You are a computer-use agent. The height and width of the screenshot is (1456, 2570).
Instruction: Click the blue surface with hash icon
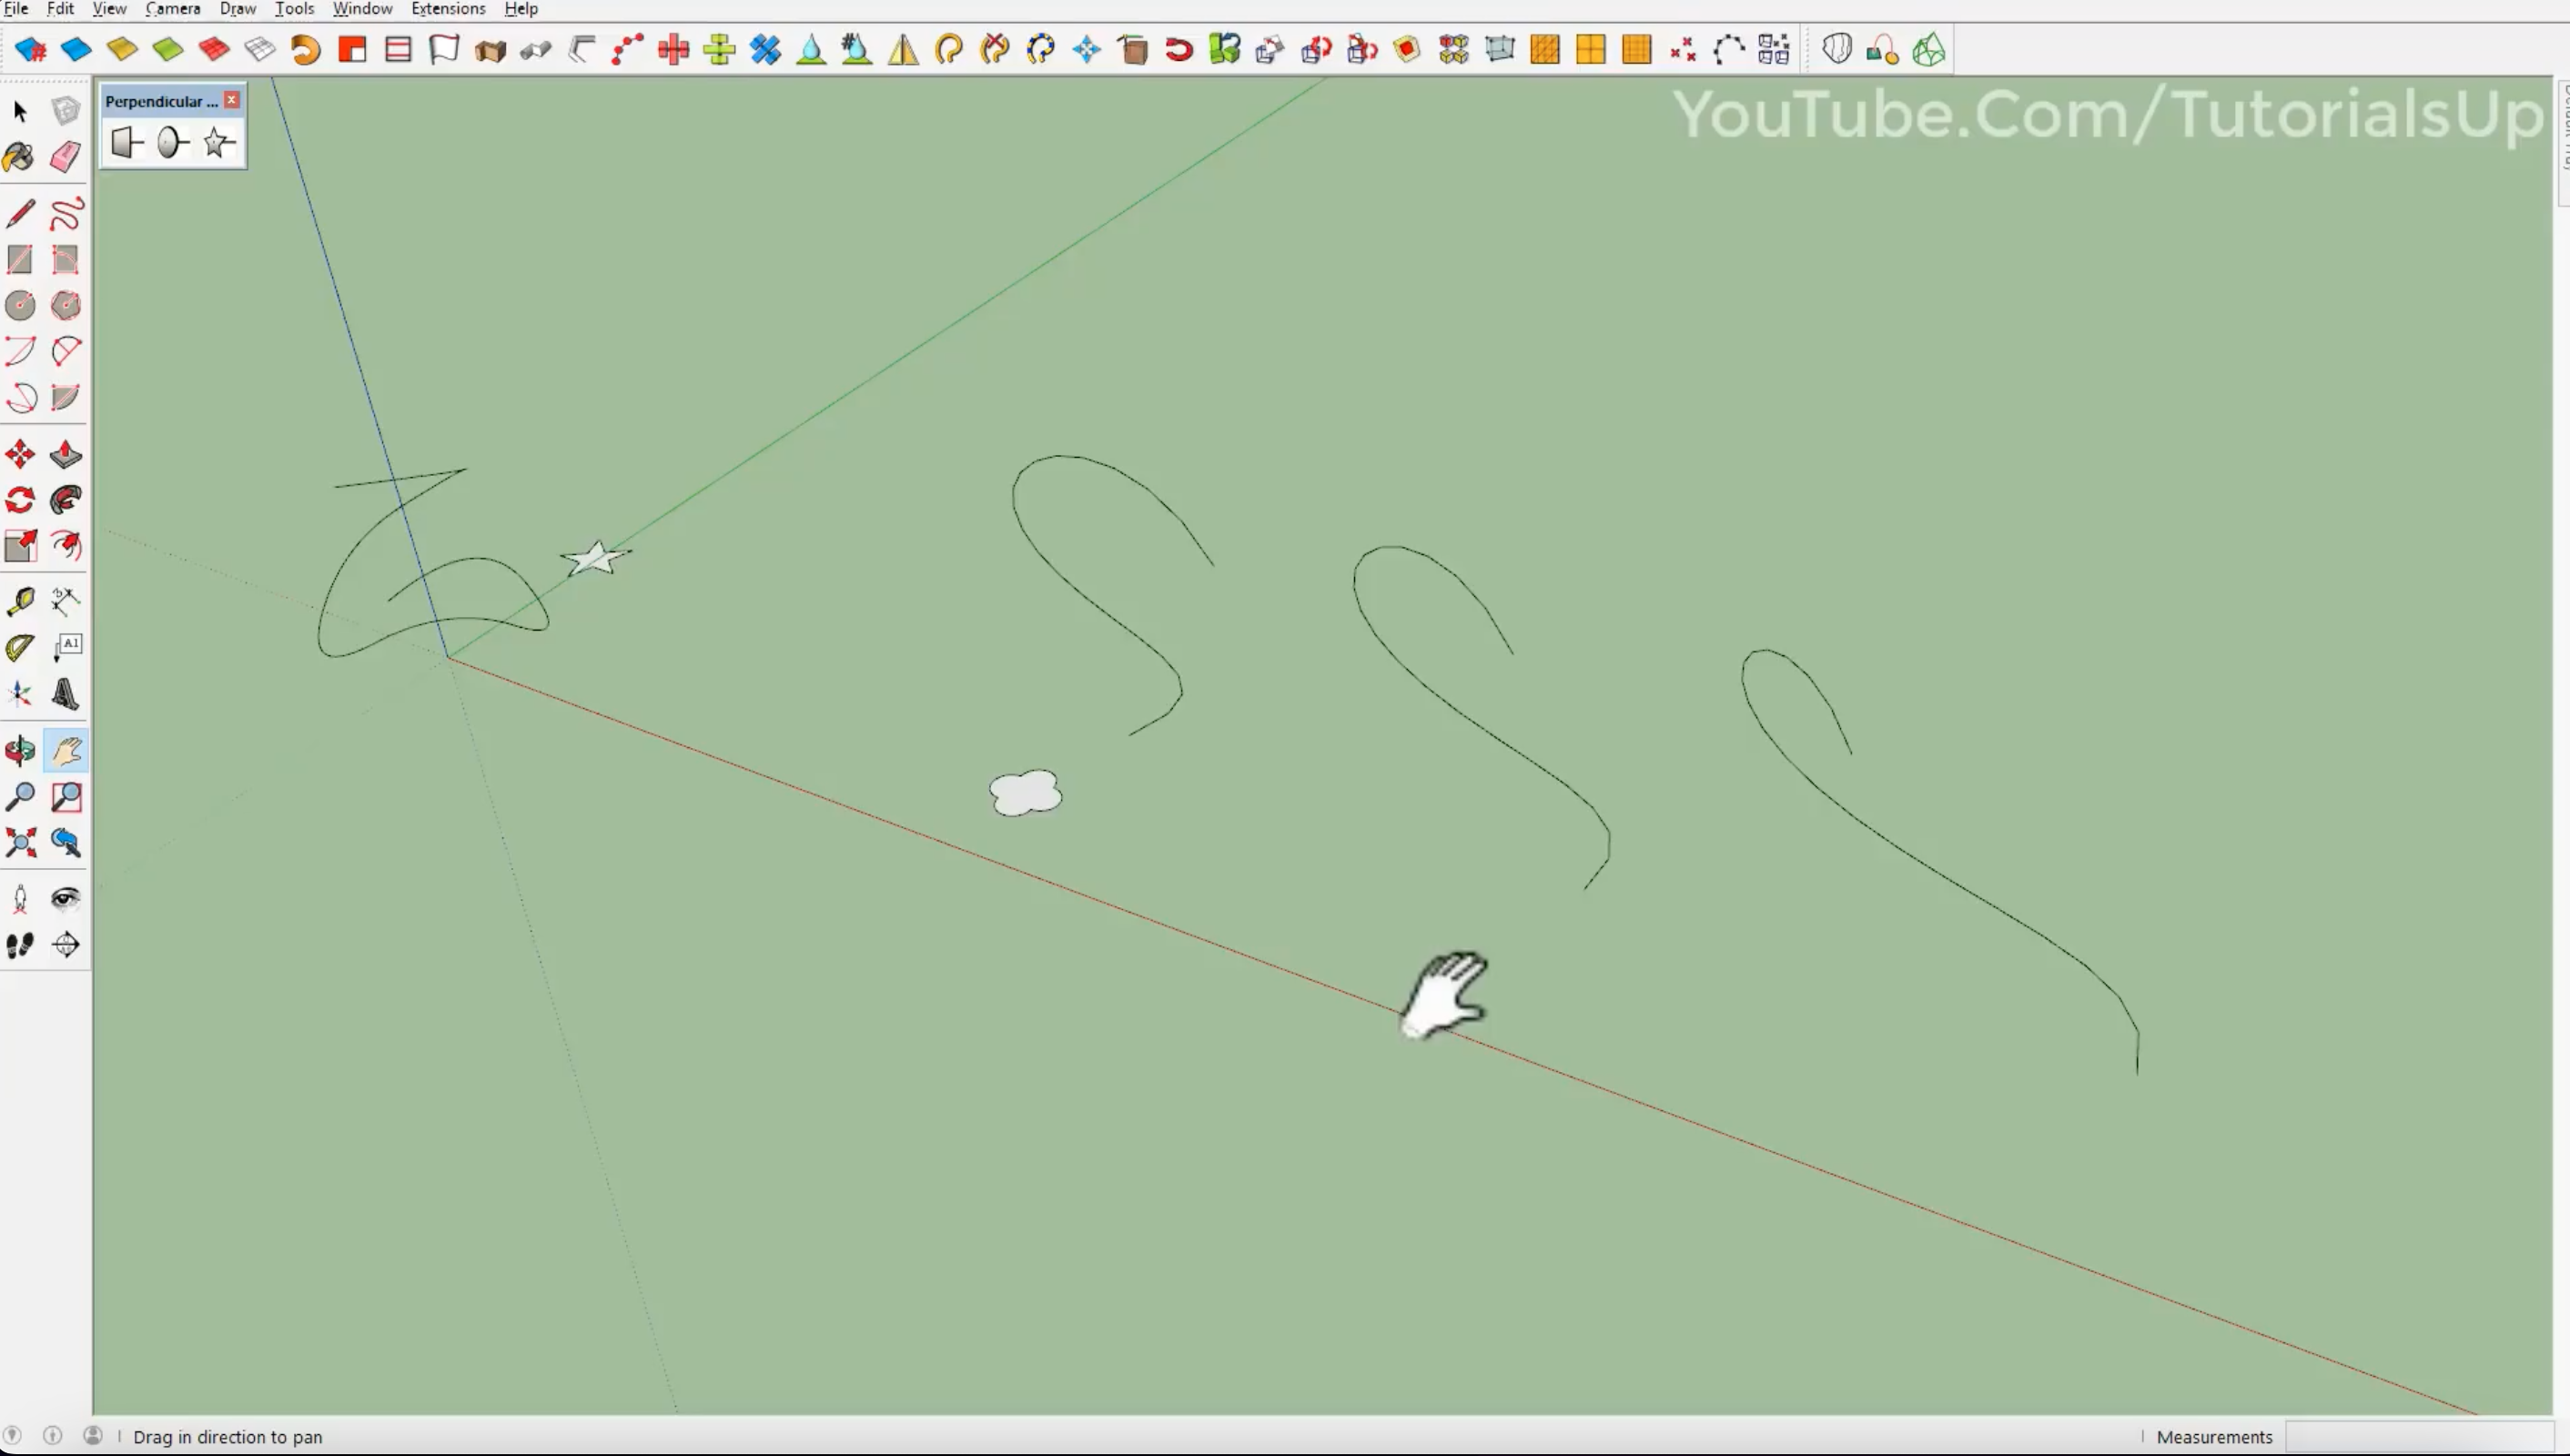coord(30,49)
